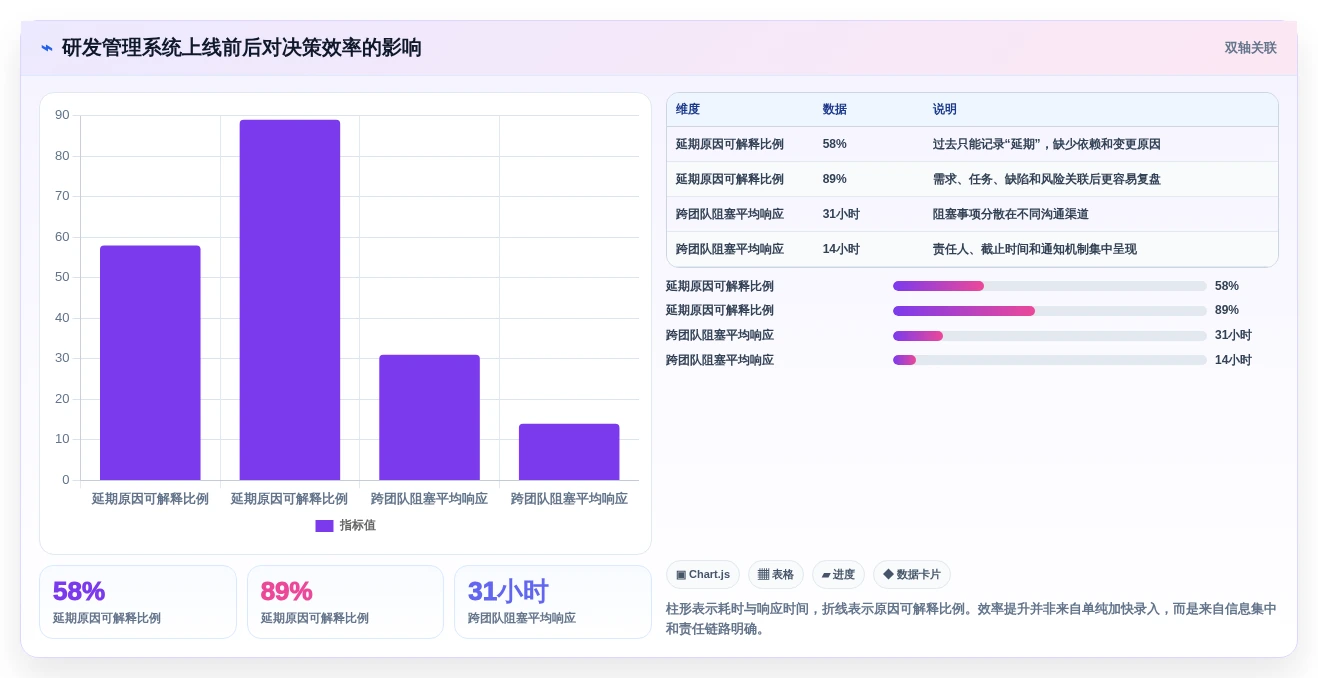Select the 表格 chip
The image size is (1318, 678).
[776, 575]
